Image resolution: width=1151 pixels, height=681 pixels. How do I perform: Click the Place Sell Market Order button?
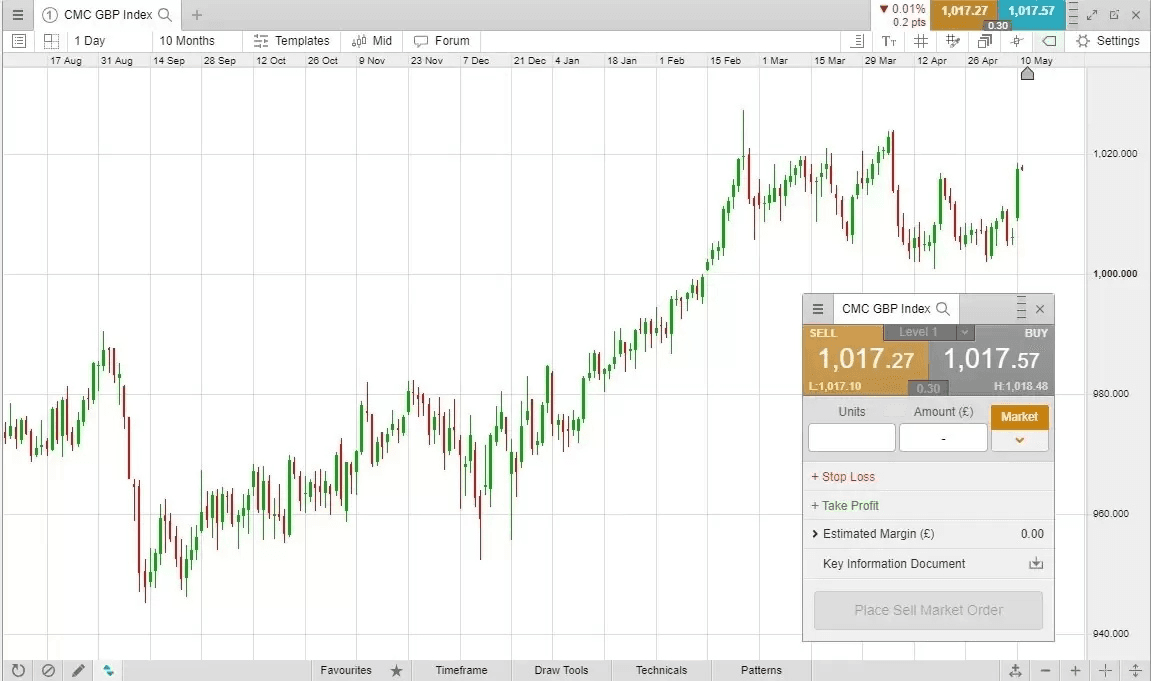(x=927, y=610)
